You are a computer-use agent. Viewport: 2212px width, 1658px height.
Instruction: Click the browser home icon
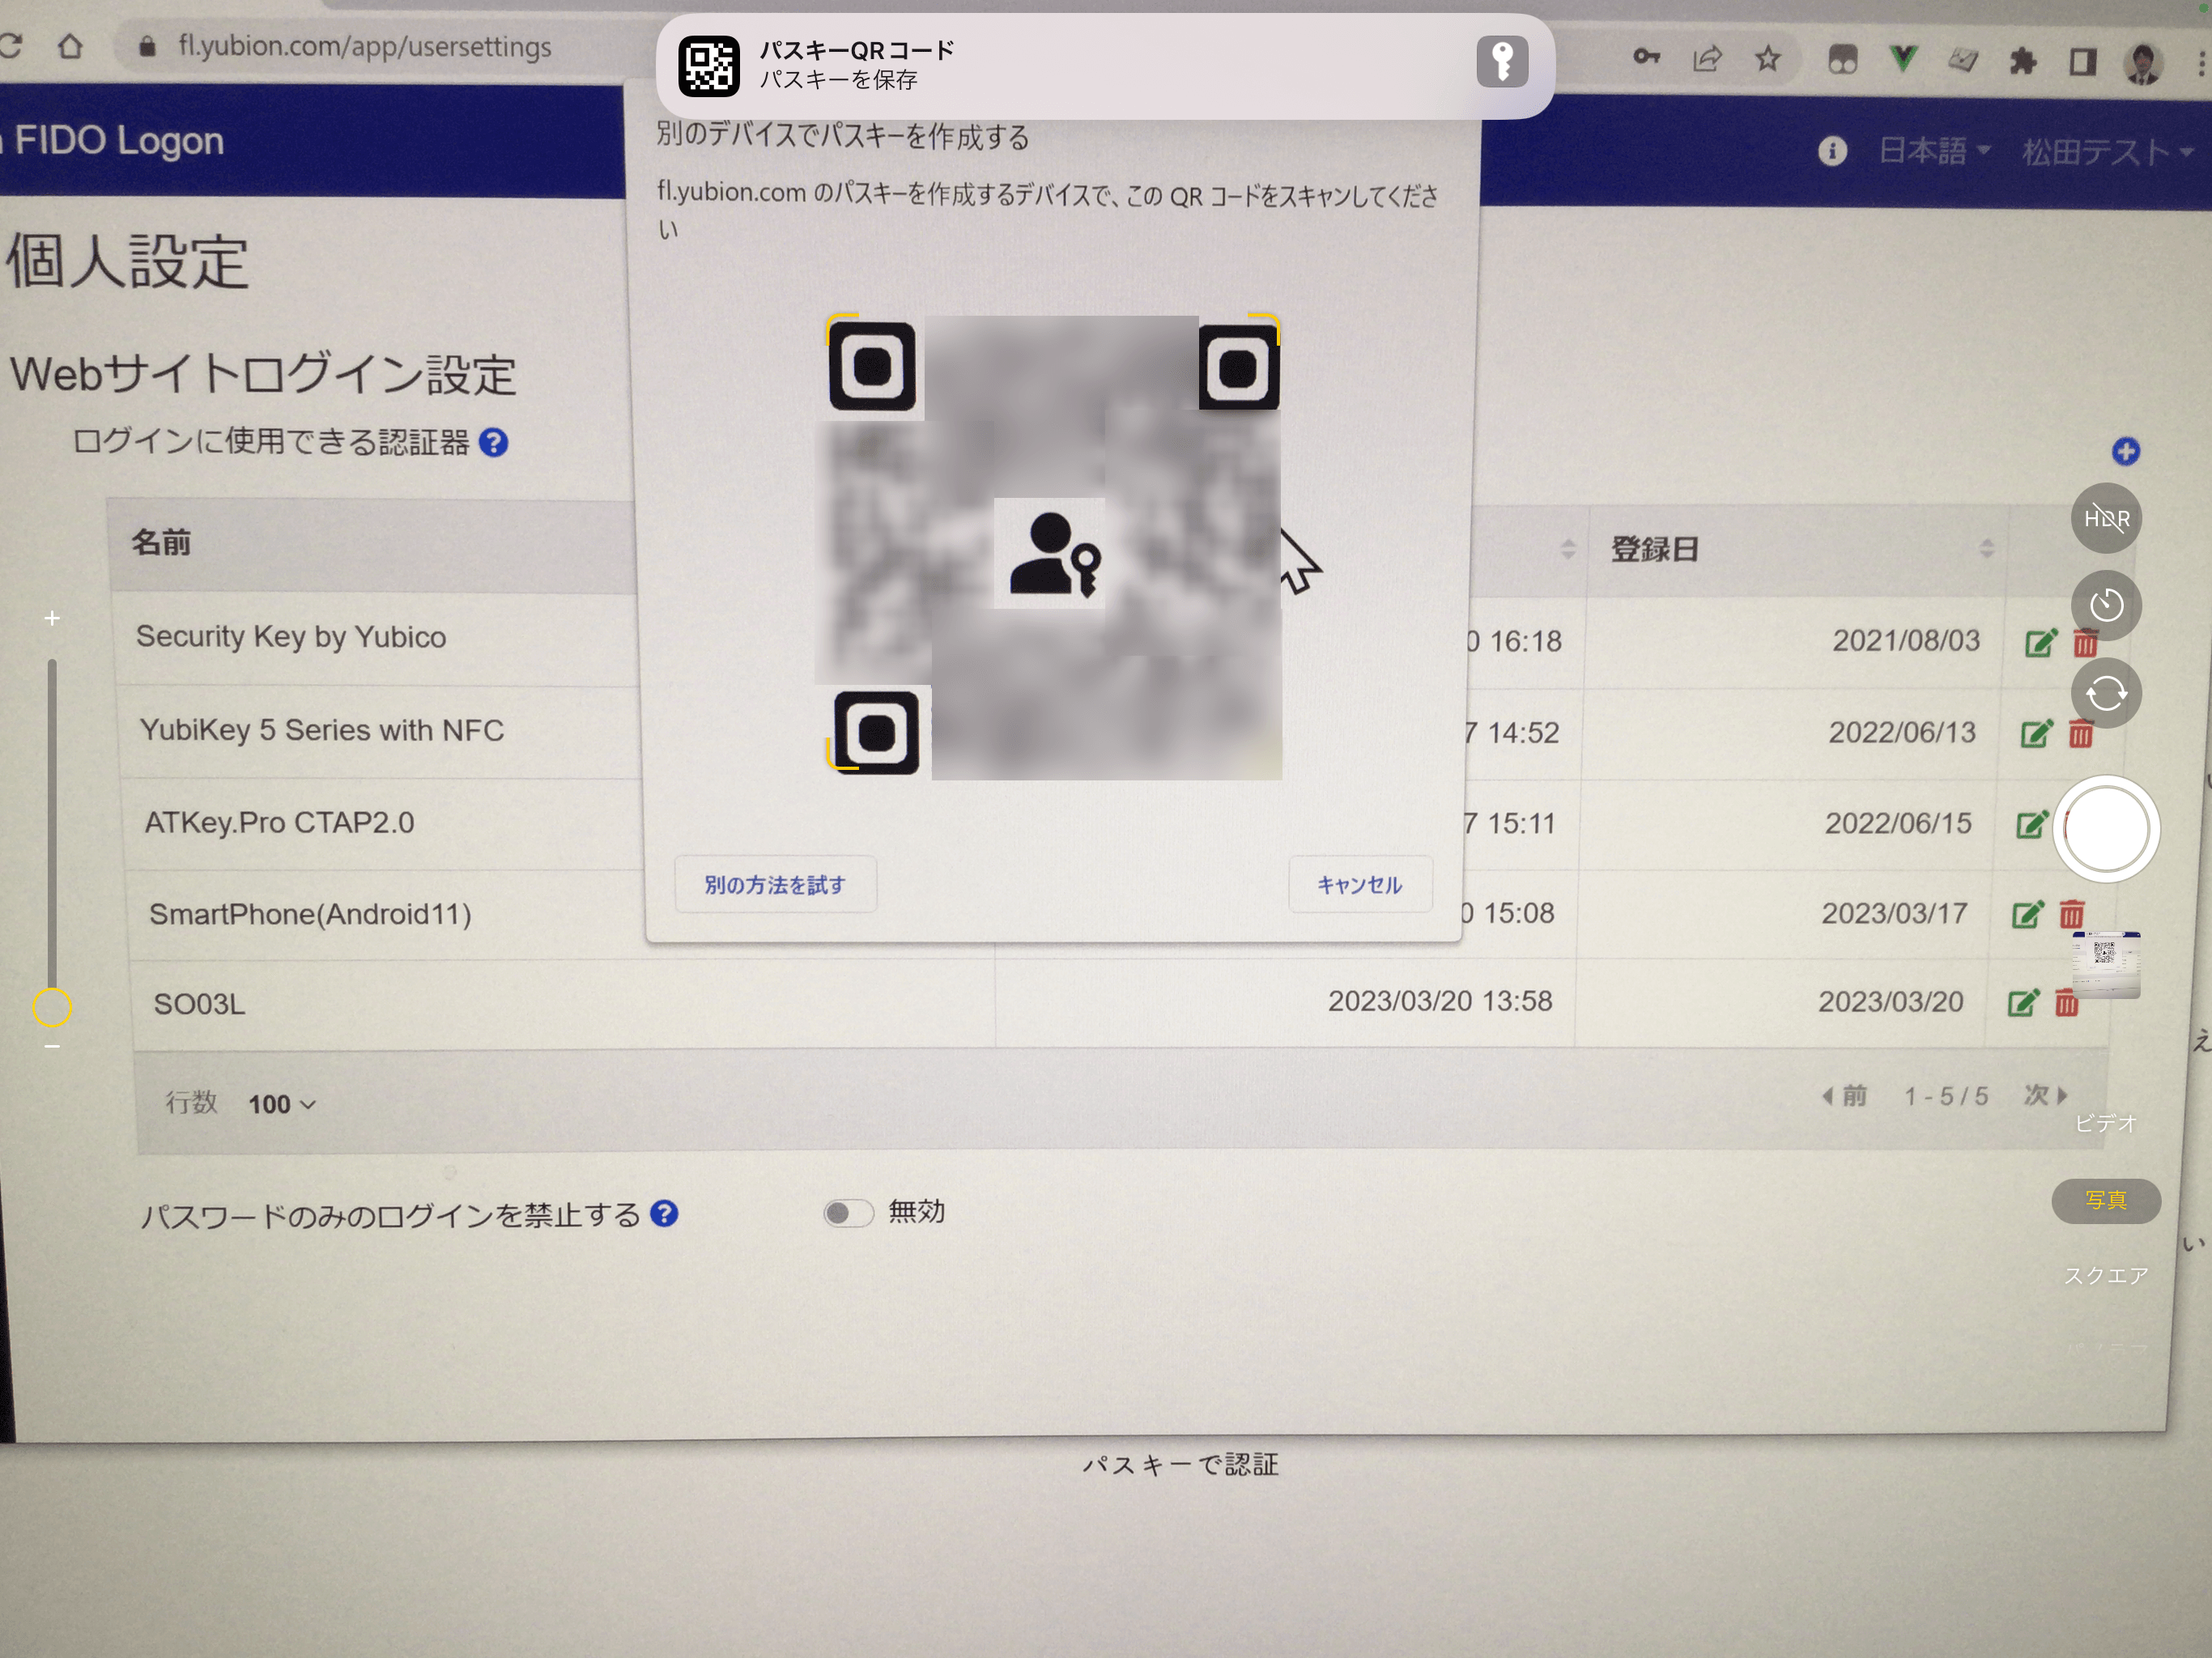pyautogui.click(x=70, y=46)
